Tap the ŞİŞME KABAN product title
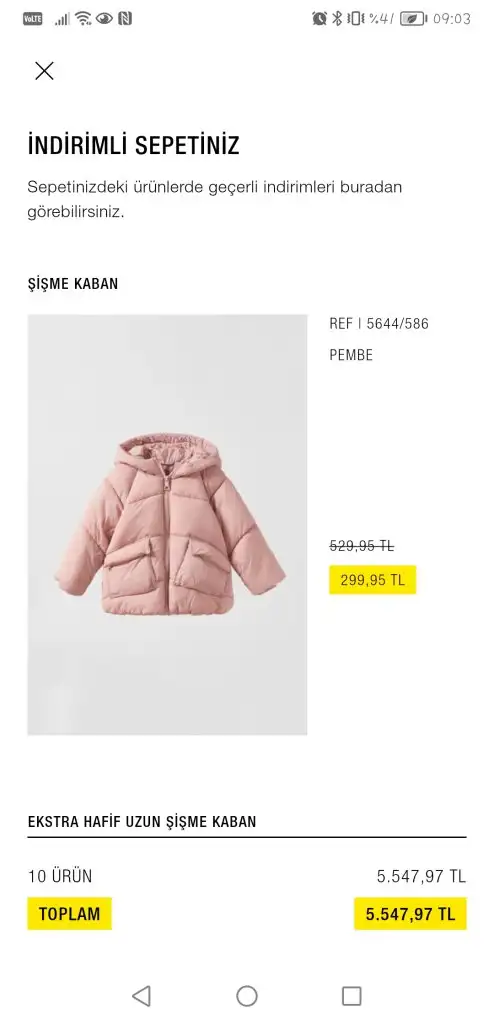Viewport: 494px width, 1024px height. 73,284
